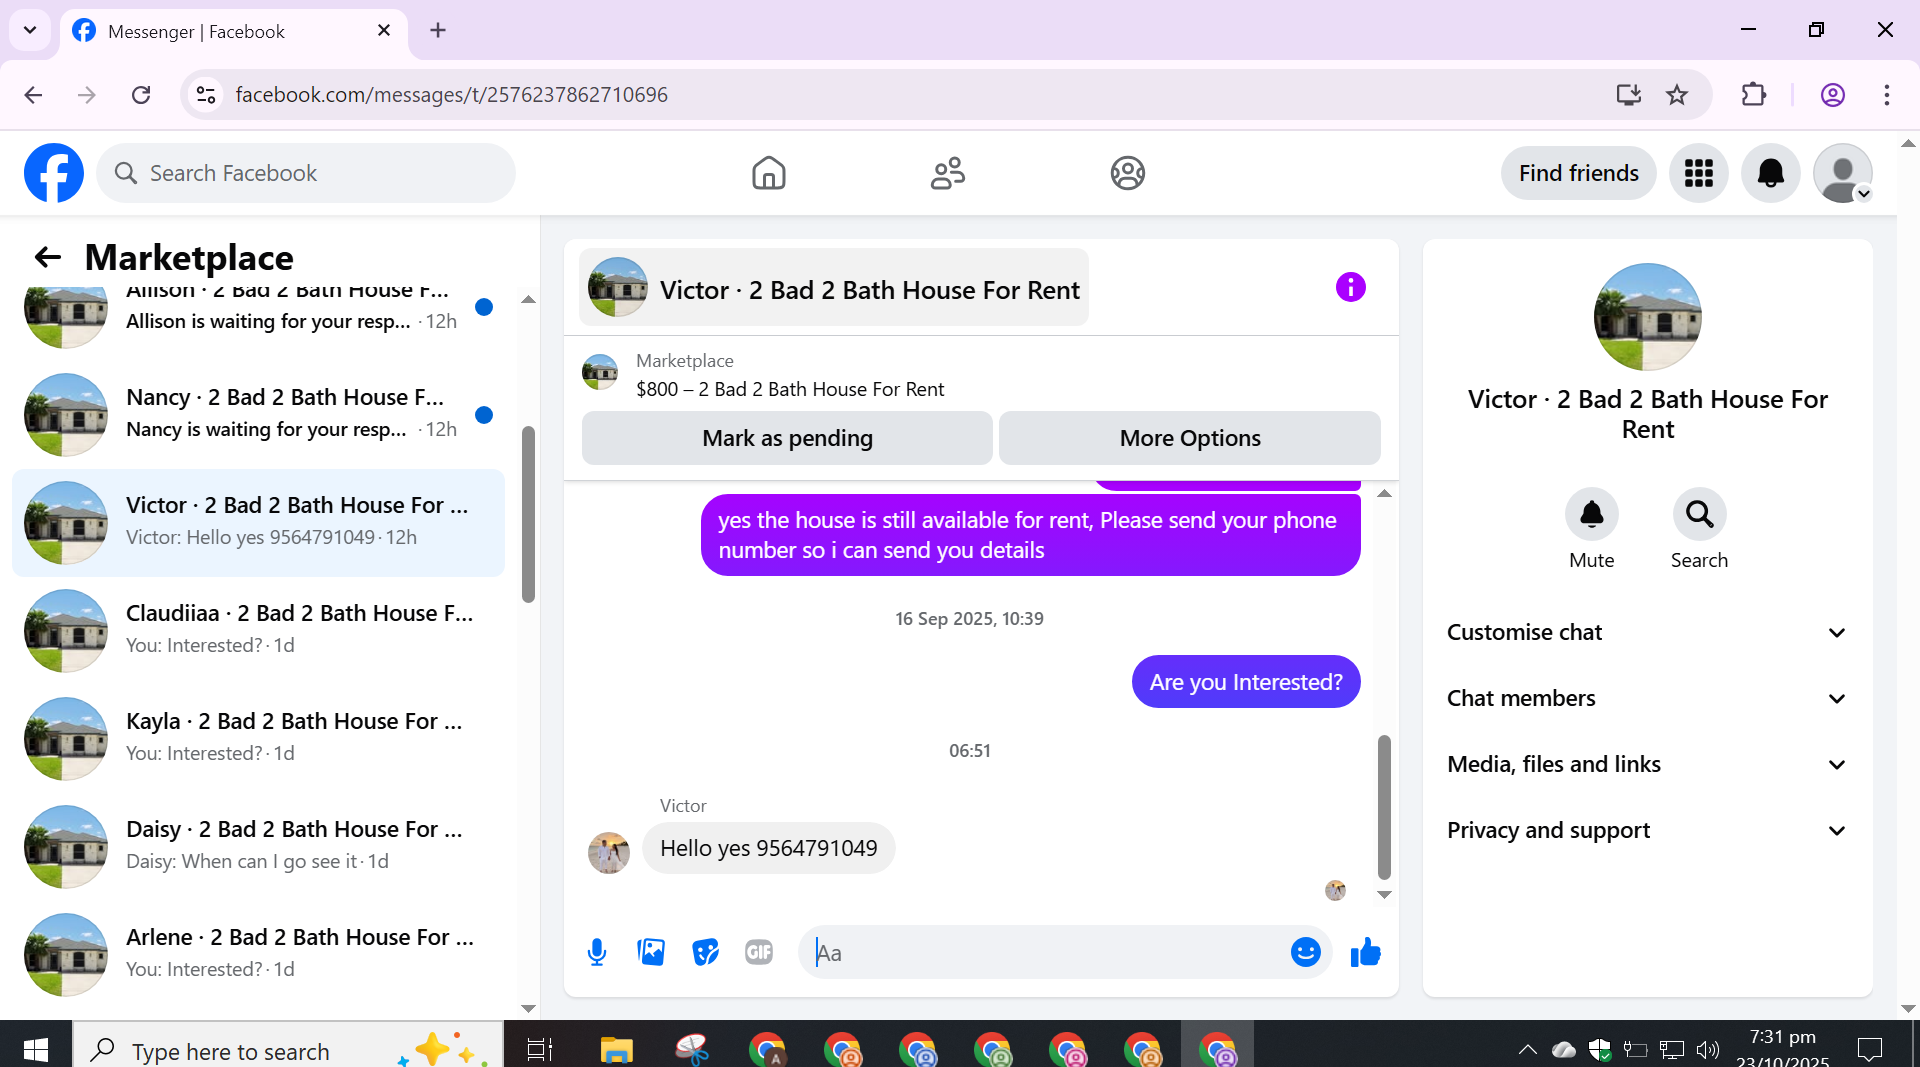Click the 'Are you Interested?' message bubble

tap(1245, 681)
